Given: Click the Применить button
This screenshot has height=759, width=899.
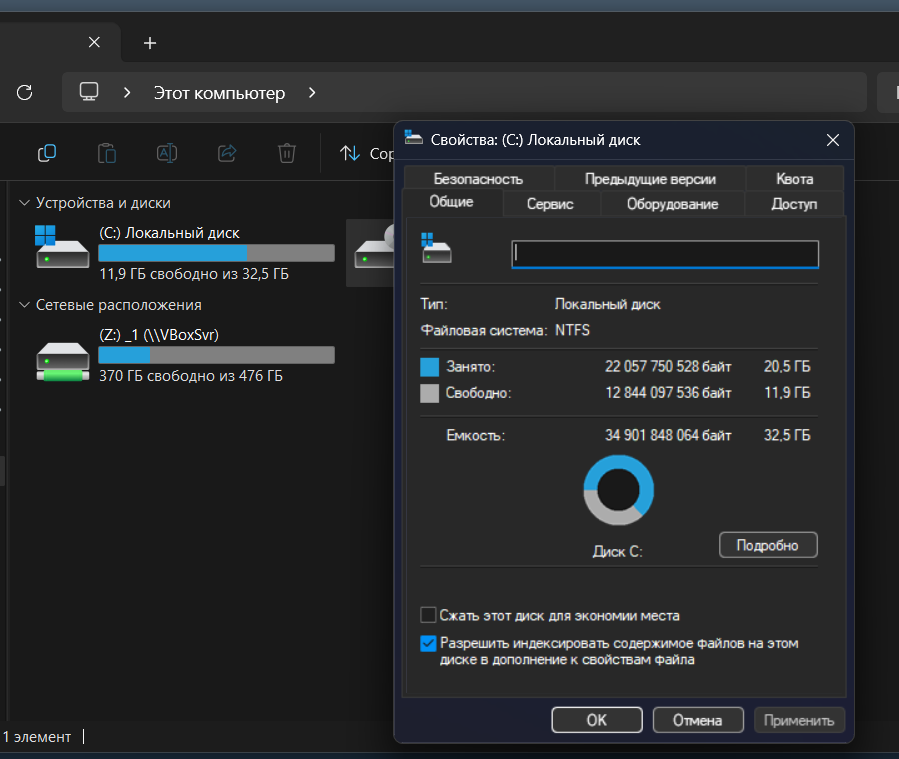Looking at the screenshot, I should (x=799, y=720).
